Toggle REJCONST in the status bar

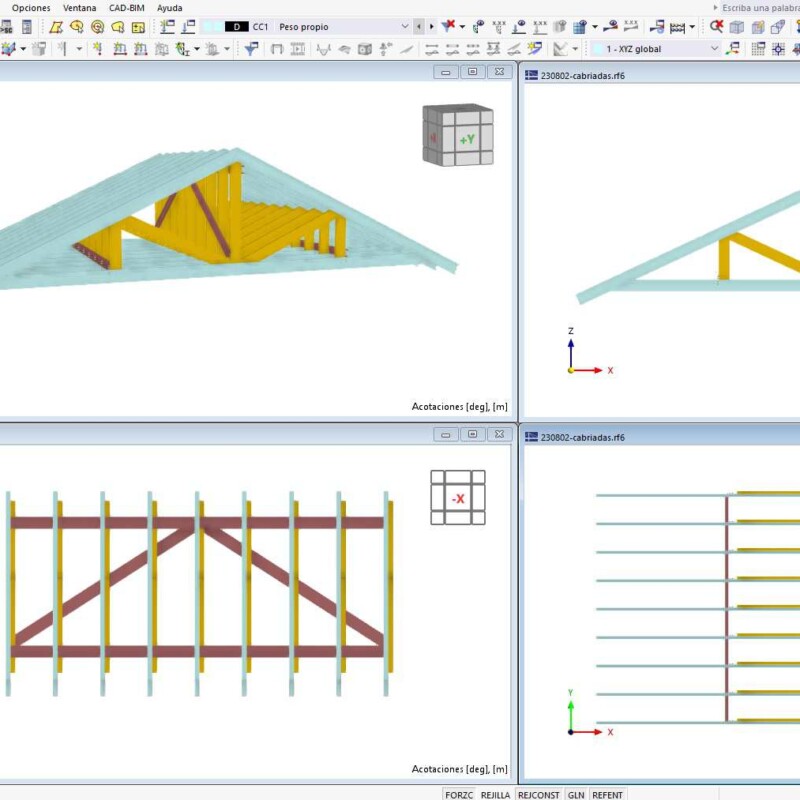coord(538,794)
